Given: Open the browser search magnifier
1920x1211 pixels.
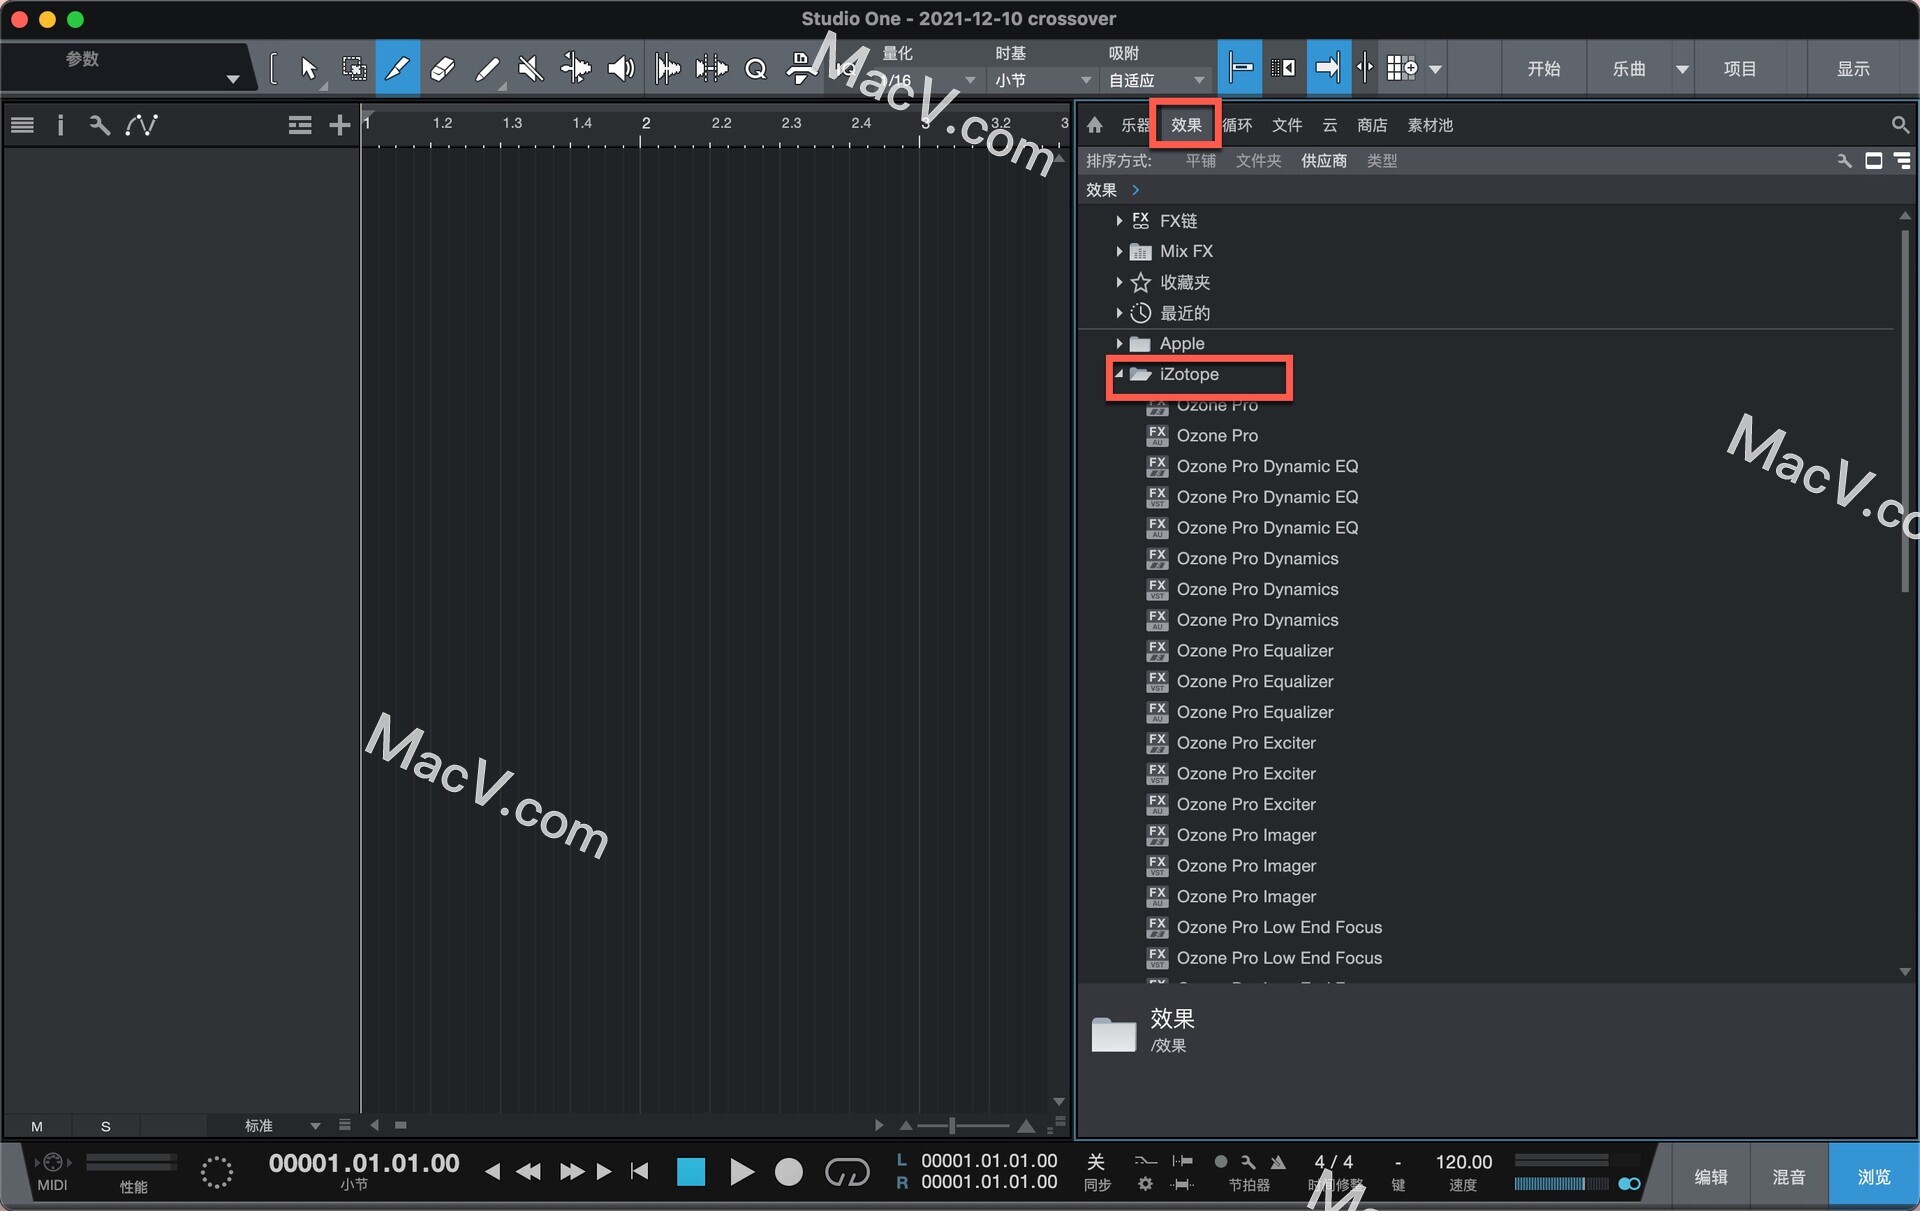Looking at the screenshot, I should (1899, 125).
